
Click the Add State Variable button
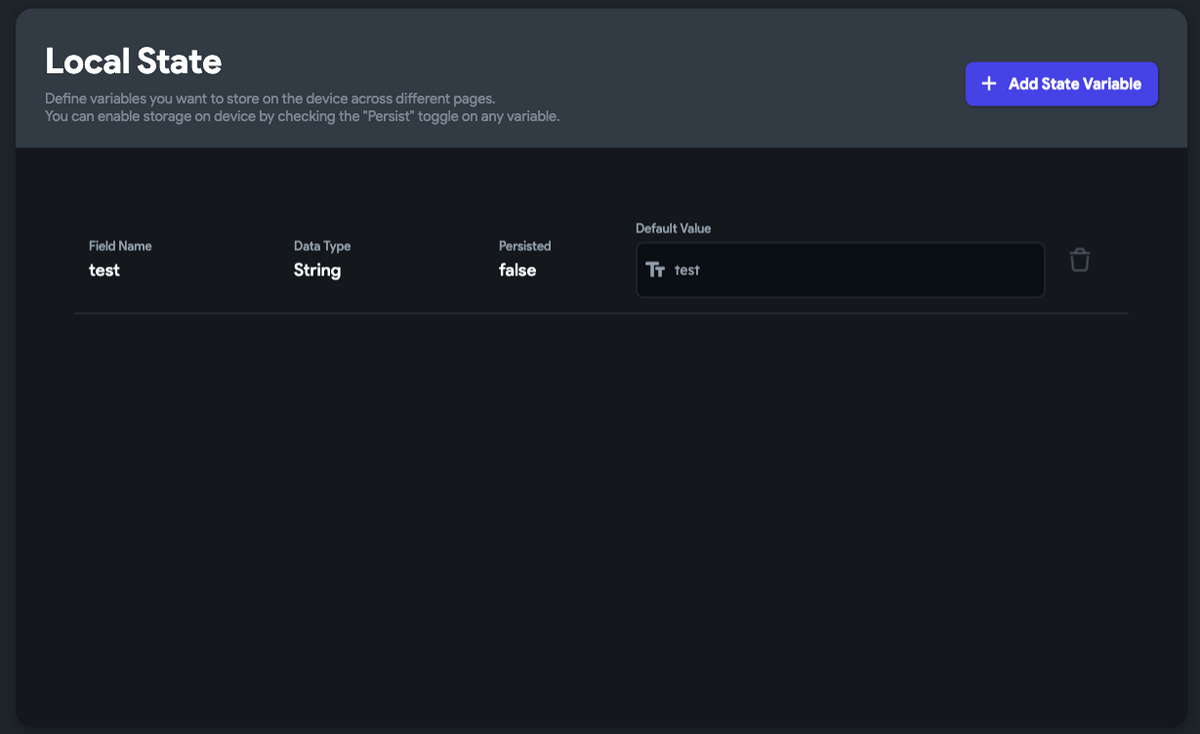pyautogui.click(x=1061, y=84)
